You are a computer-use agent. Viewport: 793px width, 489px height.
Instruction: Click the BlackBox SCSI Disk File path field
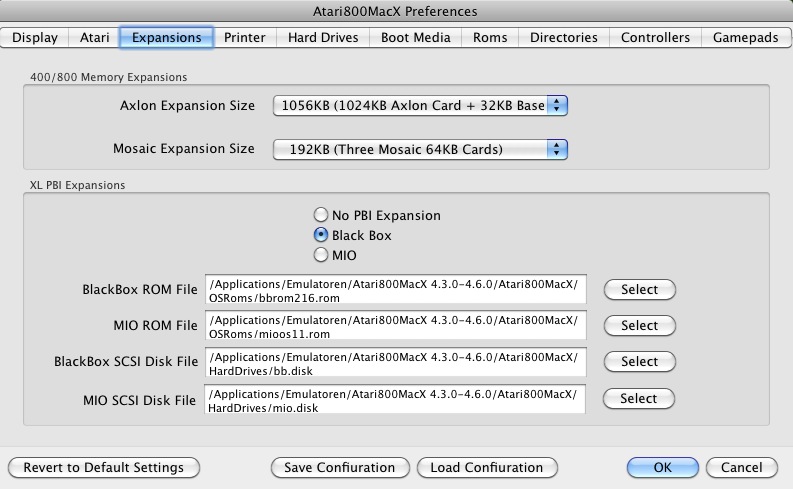(395, 362)
